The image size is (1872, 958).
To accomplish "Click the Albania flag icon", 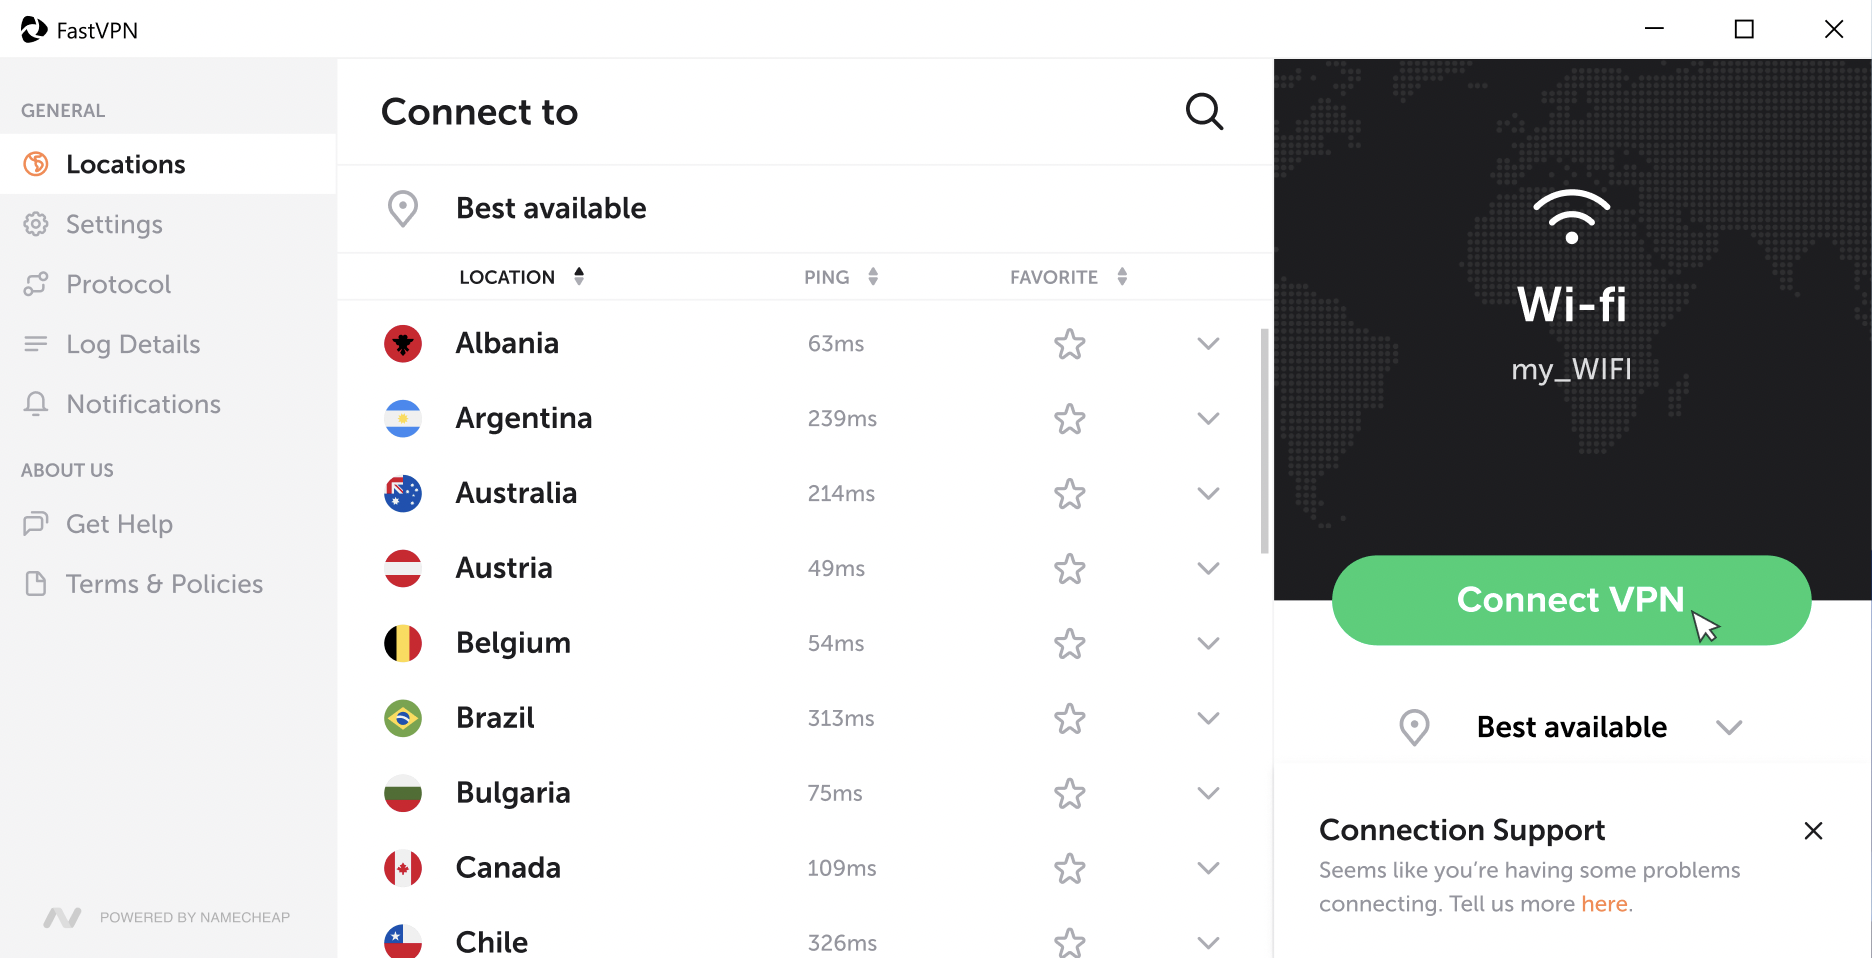I will [x=403, y=344].
